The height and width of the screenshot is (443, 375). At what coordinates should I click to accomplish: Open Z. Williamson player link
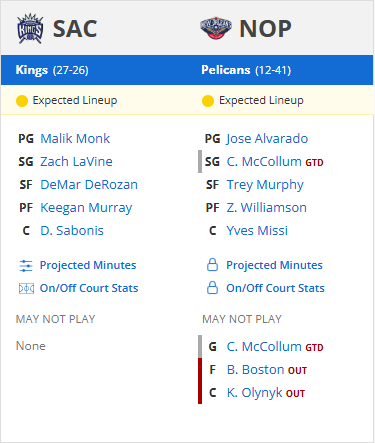(x=267, y=208)
